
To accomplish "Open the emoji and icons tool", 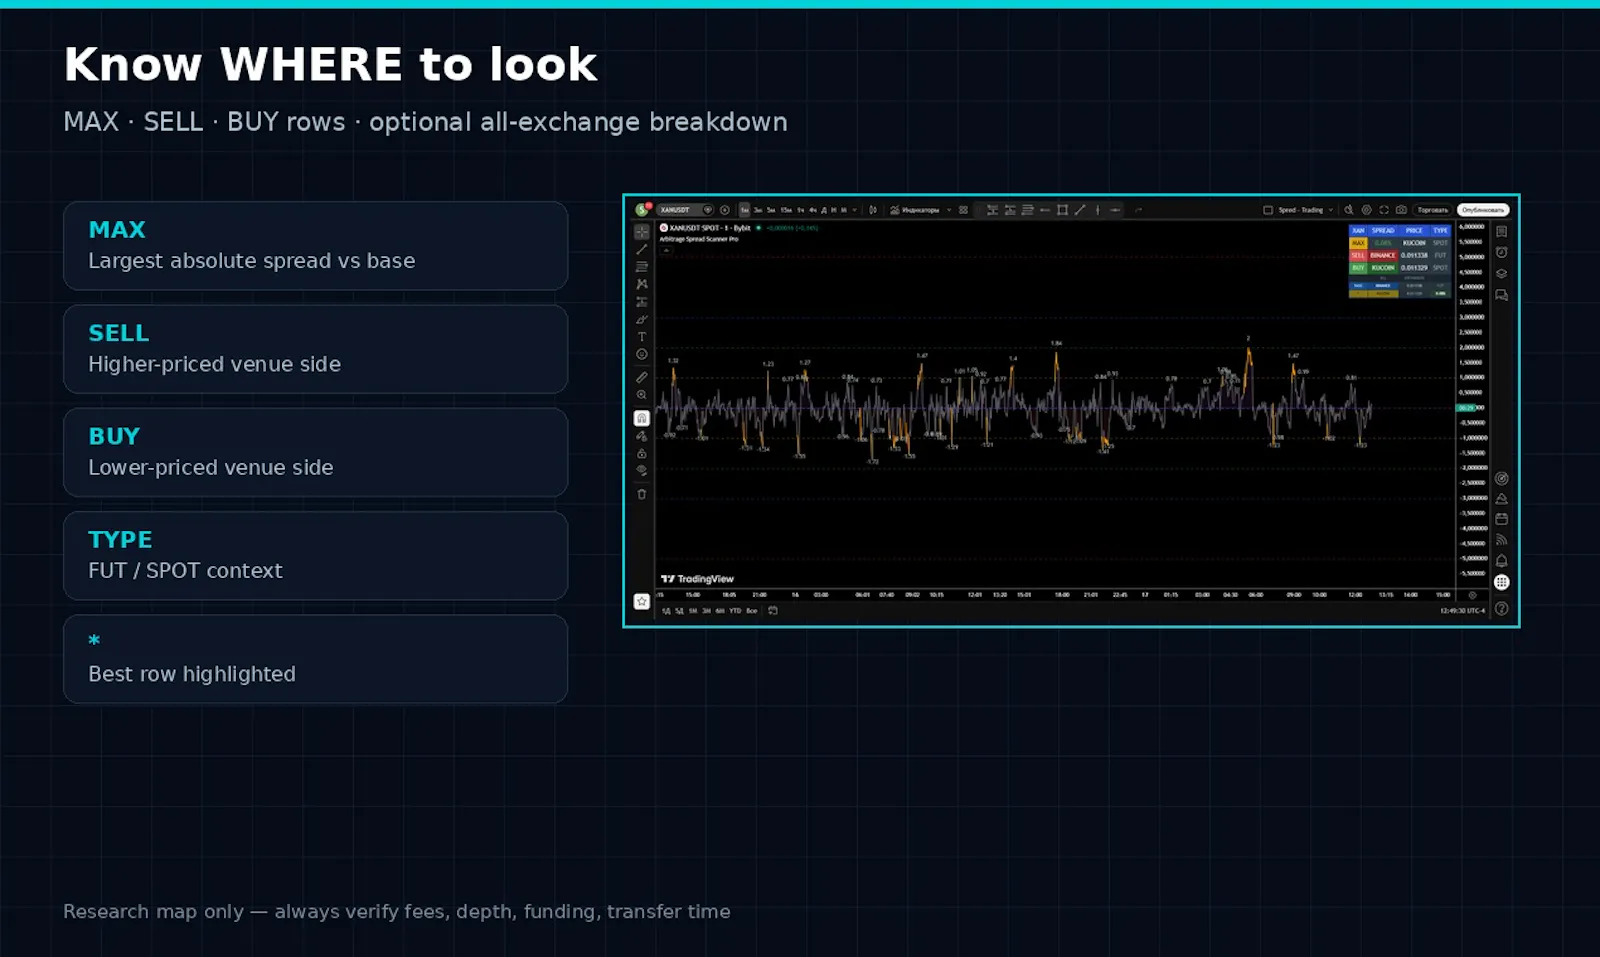I will 642,354.
